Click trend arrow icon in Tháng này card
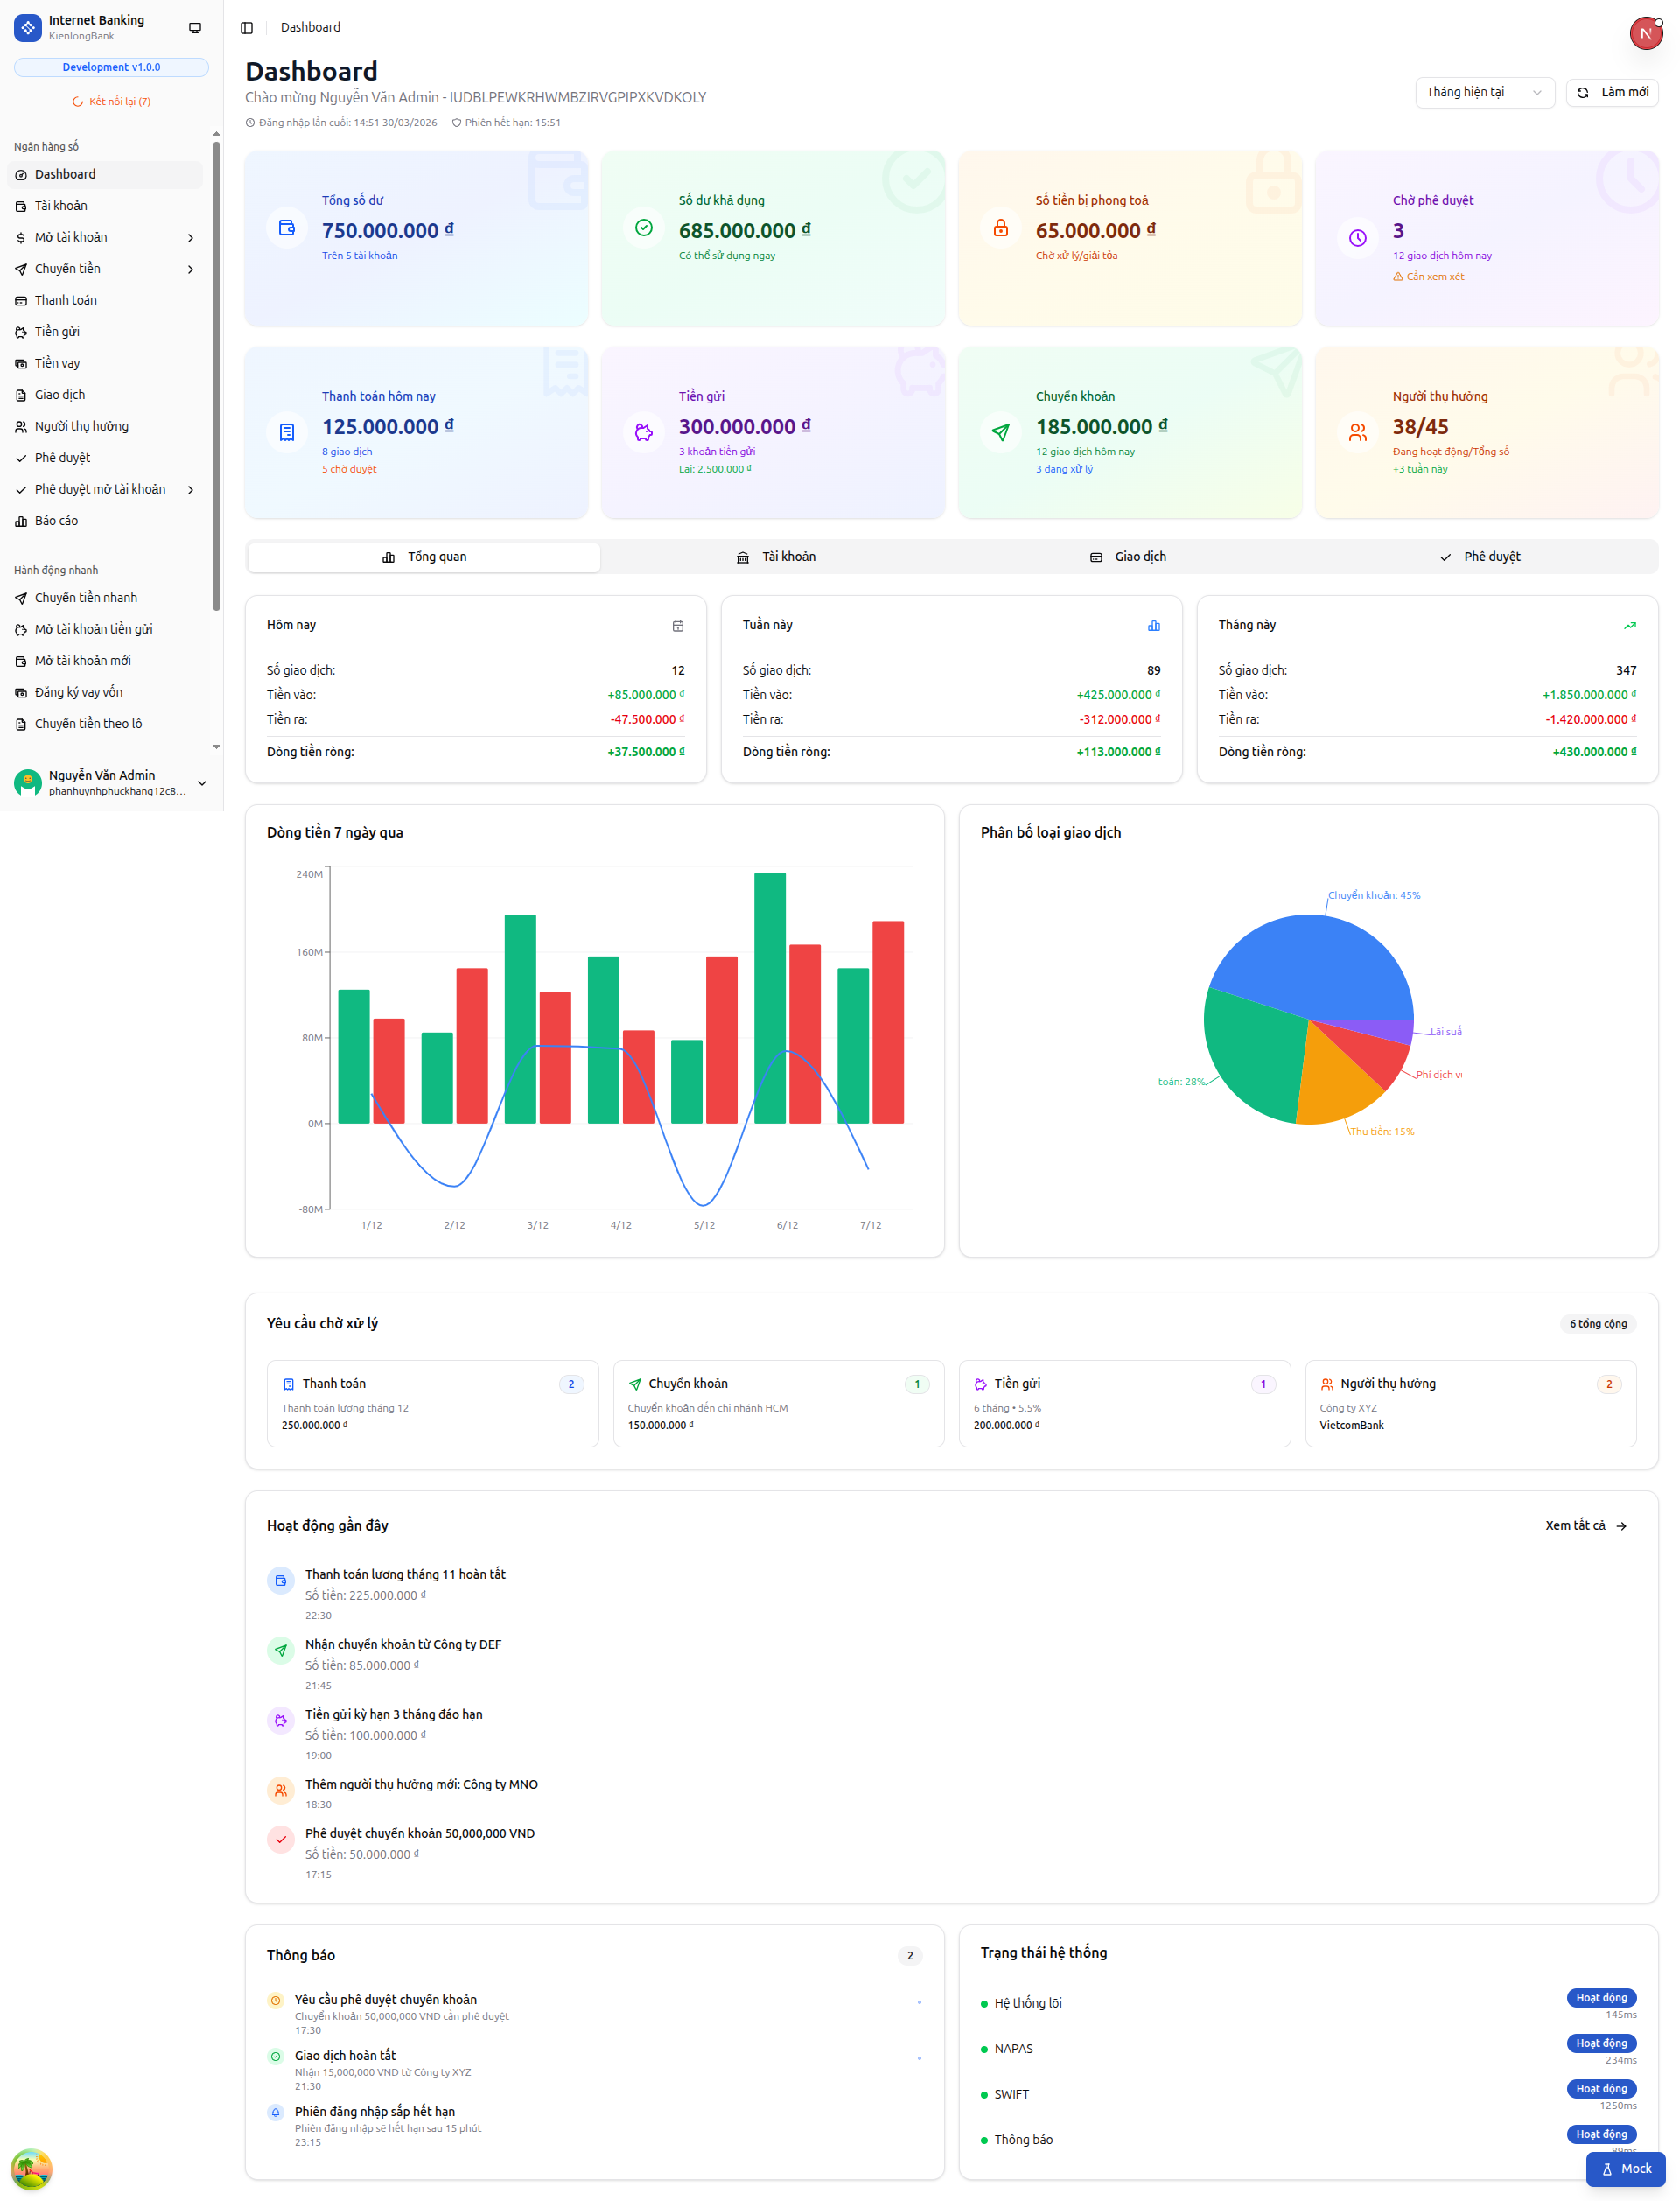Image resolution: width=1680 pixels, height=2201 pixels. (1630, 626)
